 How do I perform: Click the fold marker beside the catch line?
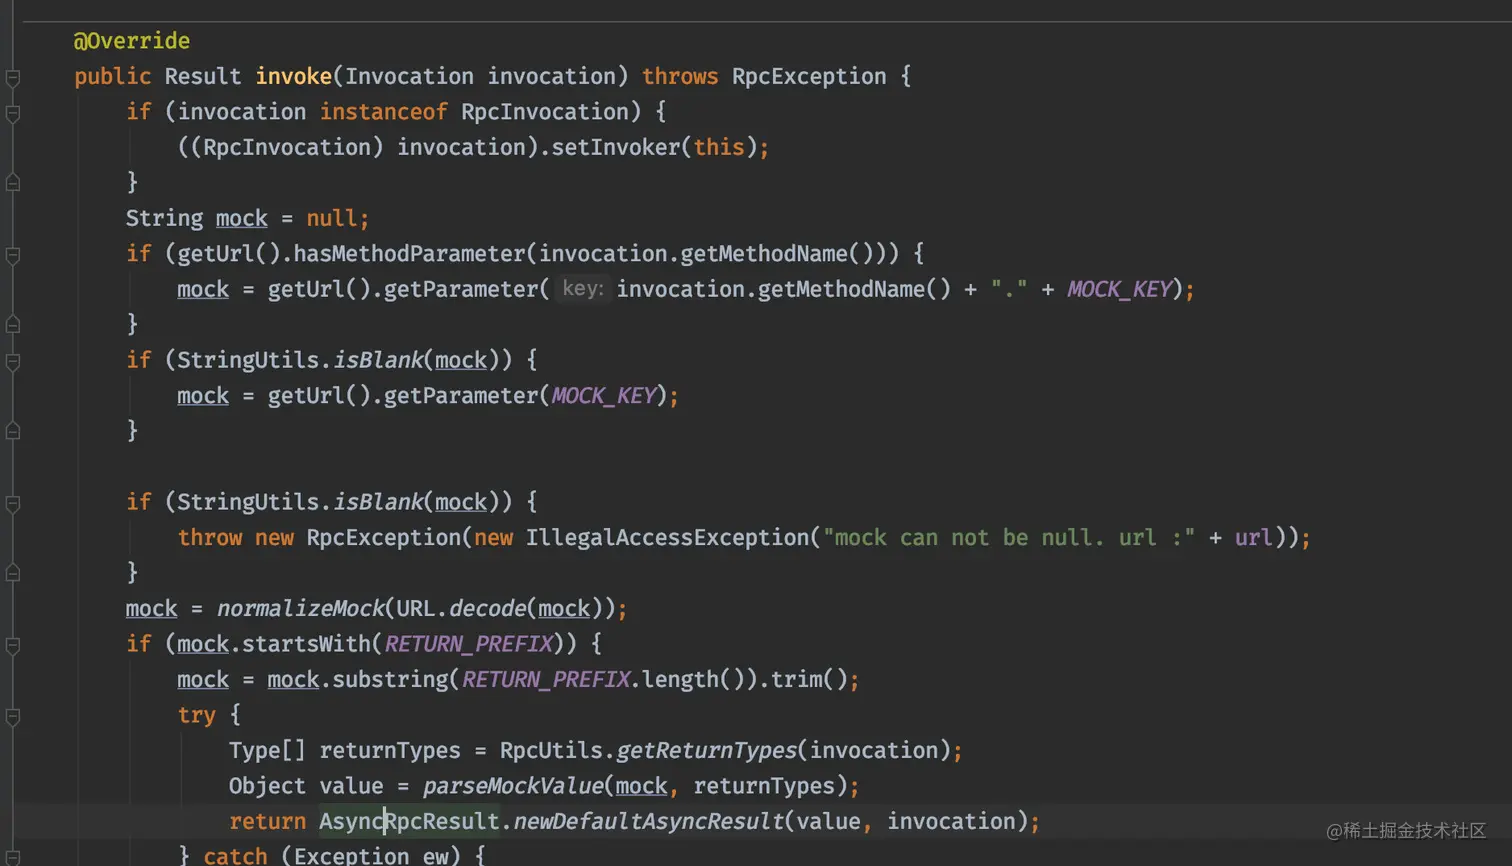point(13,857)
